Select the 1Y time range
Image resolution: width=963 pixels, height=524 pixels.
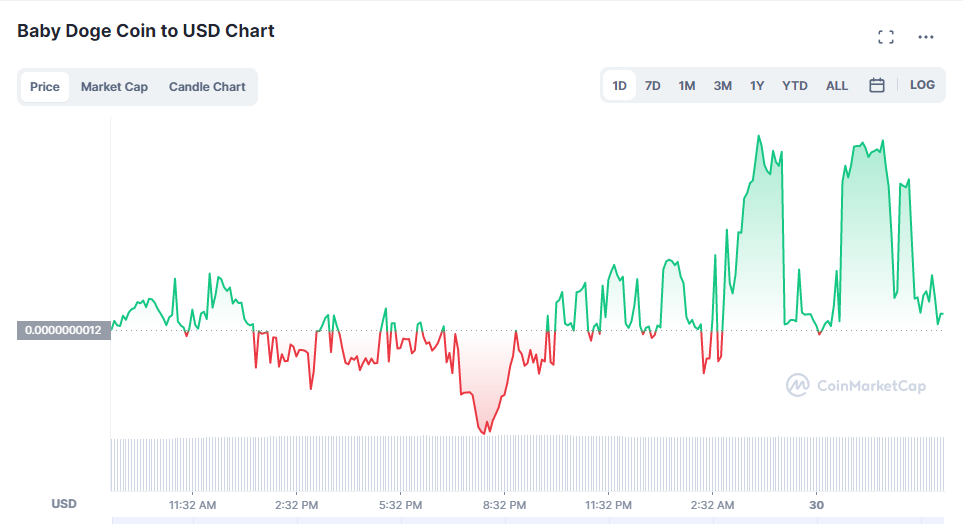(x=757, y=85)
